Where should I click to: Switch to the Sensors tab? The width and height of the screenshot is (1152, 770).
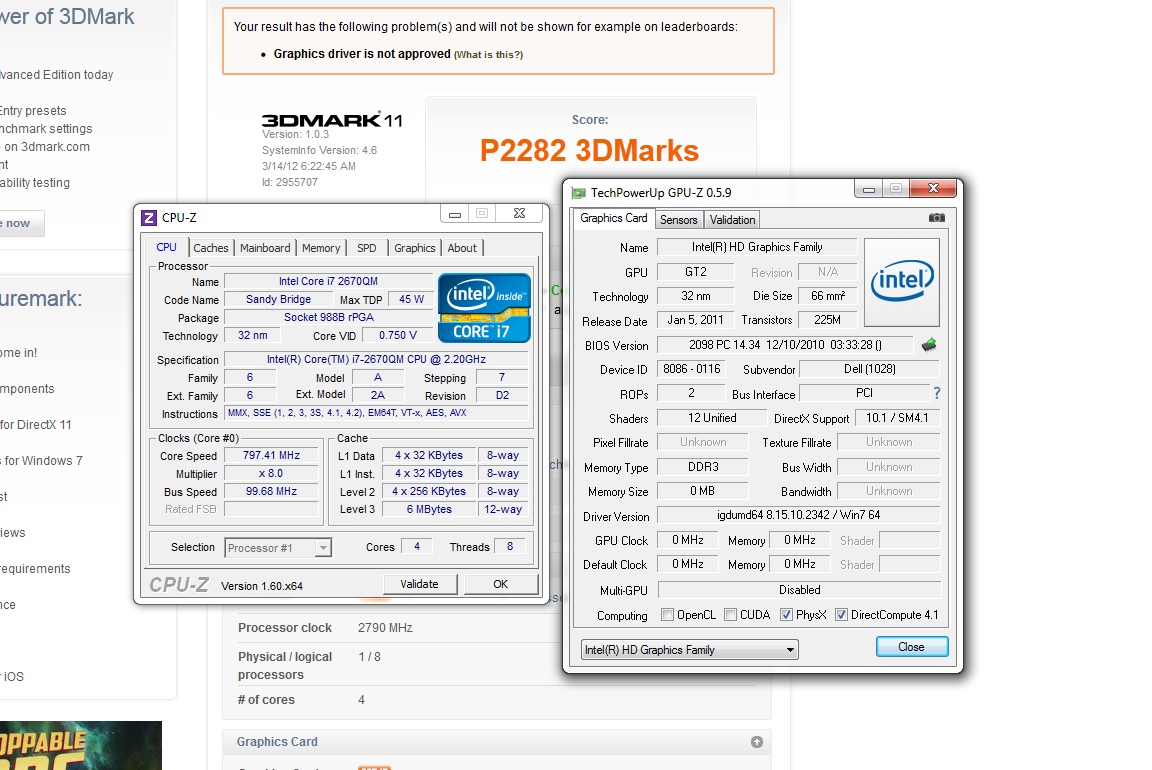[x=678, y=220]
